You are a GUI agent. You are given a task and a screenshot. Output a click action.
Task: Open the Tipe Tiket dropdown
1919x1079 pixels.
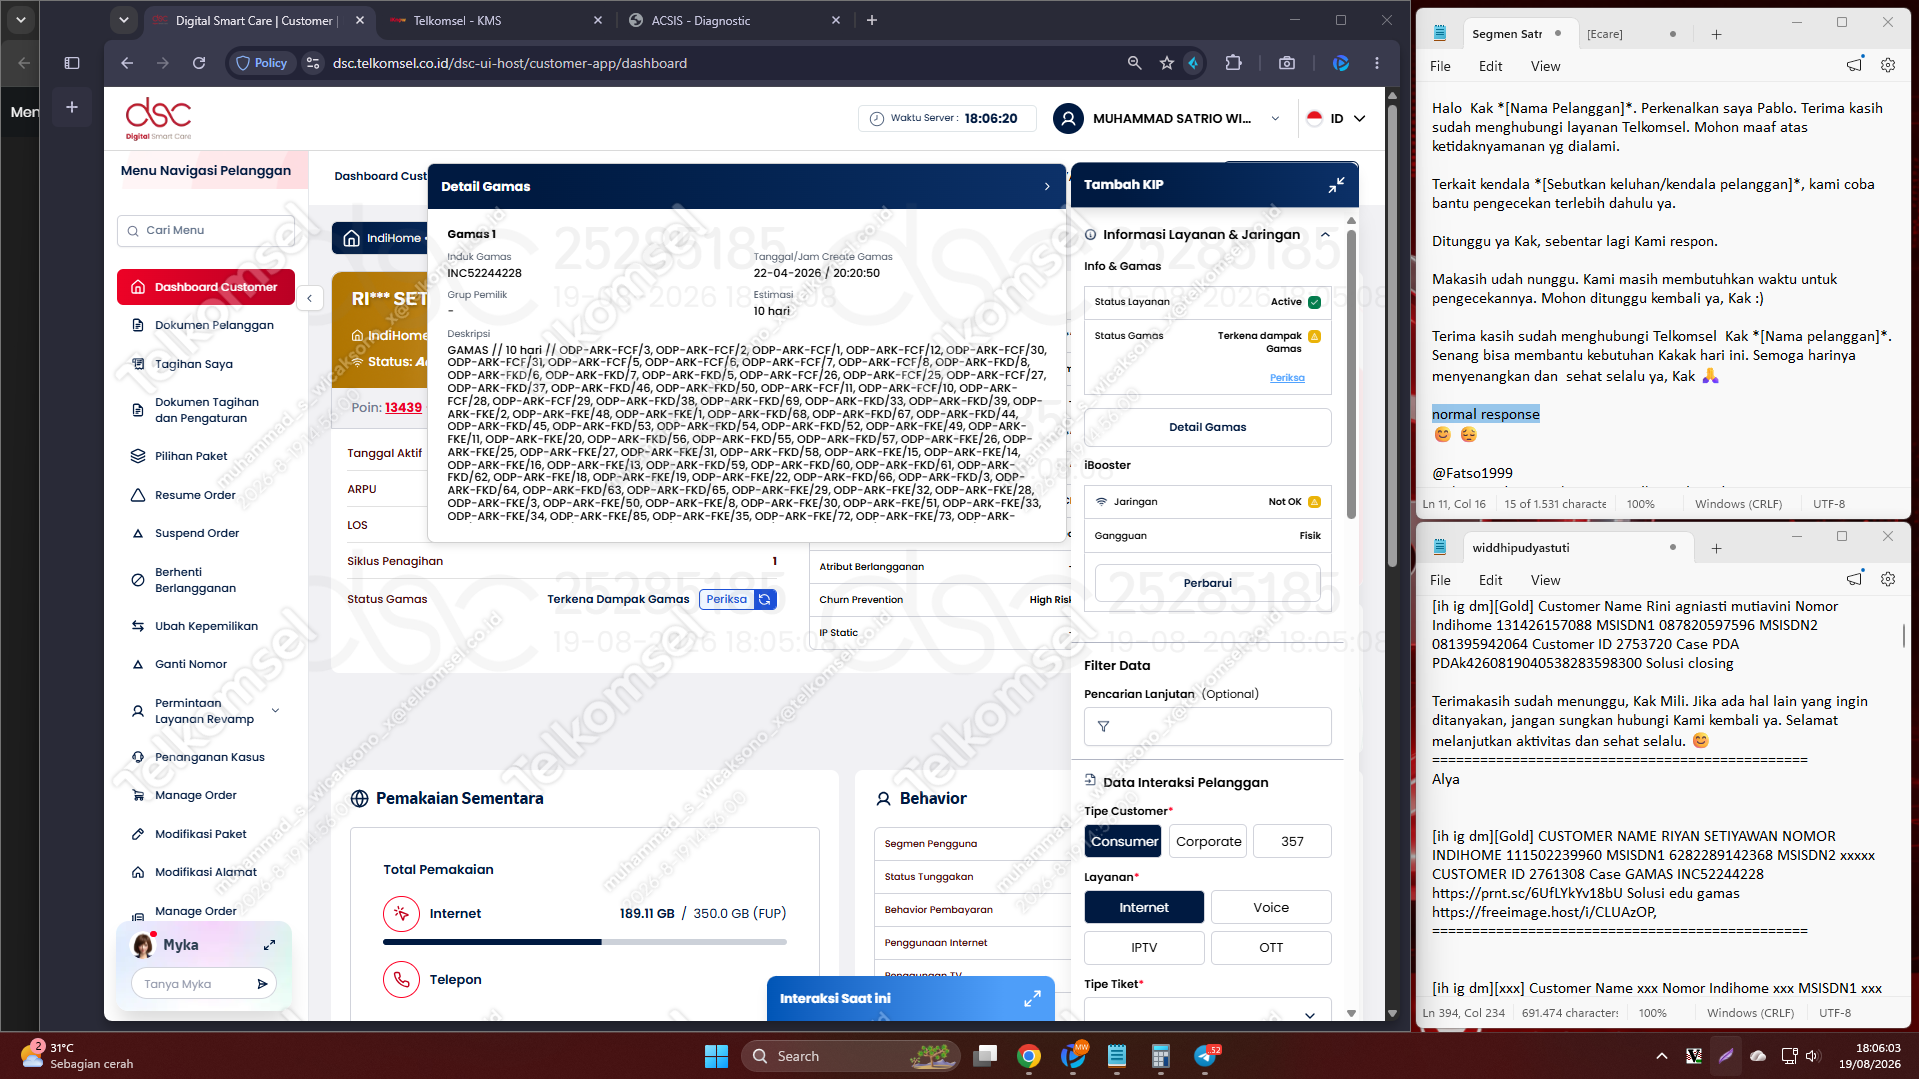tap(1208, 1012)
